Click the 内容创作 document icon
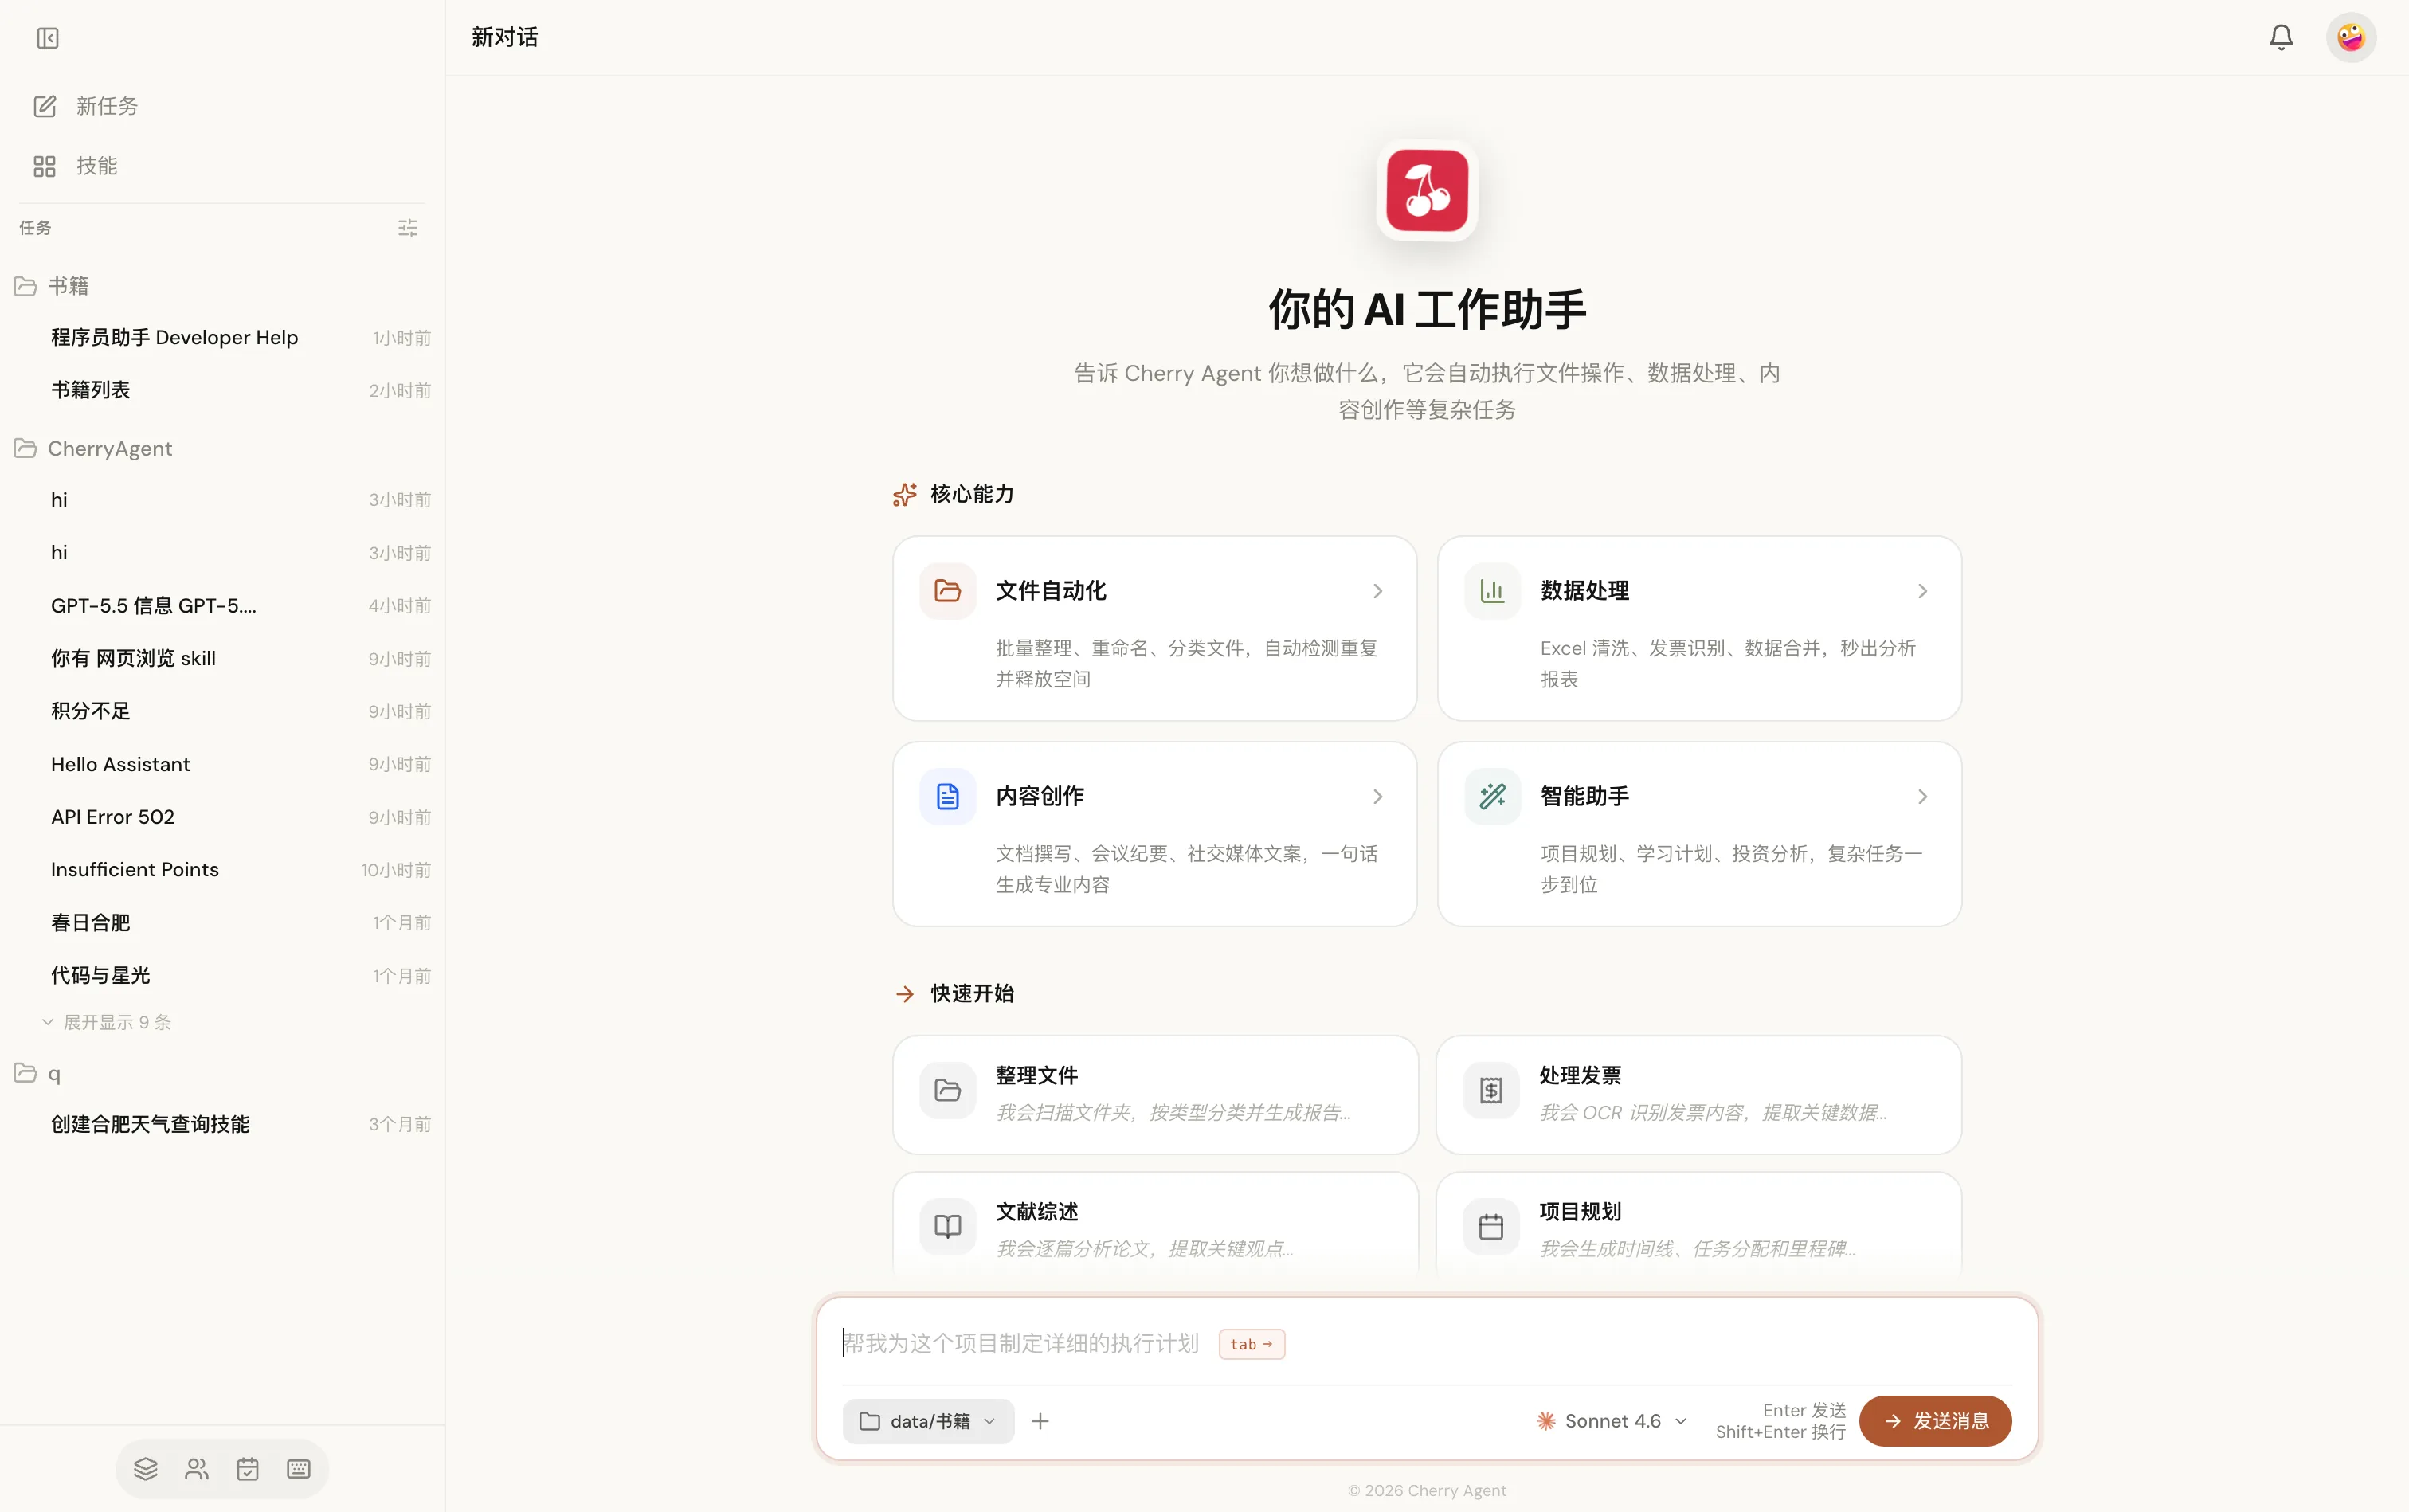This screenshot has width=2409, height=1512. (x=947, y=796)
